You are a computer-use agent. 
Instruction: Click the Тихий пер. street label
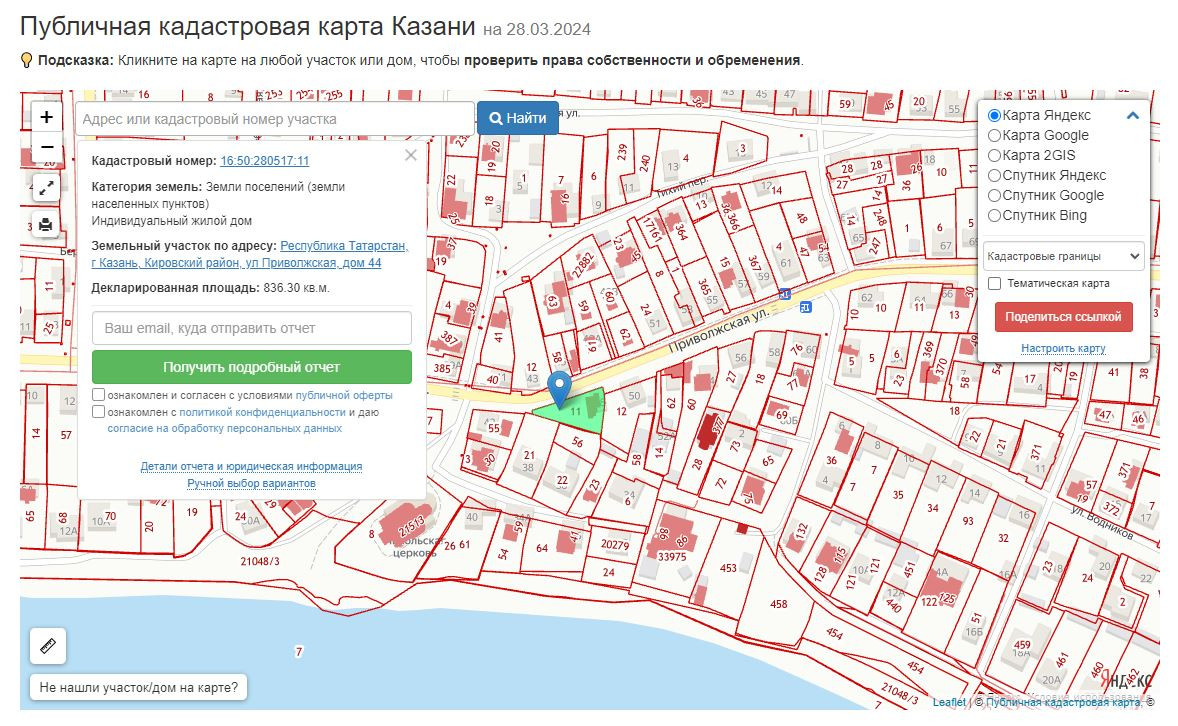pyautogui.click(x=682, y=188)
